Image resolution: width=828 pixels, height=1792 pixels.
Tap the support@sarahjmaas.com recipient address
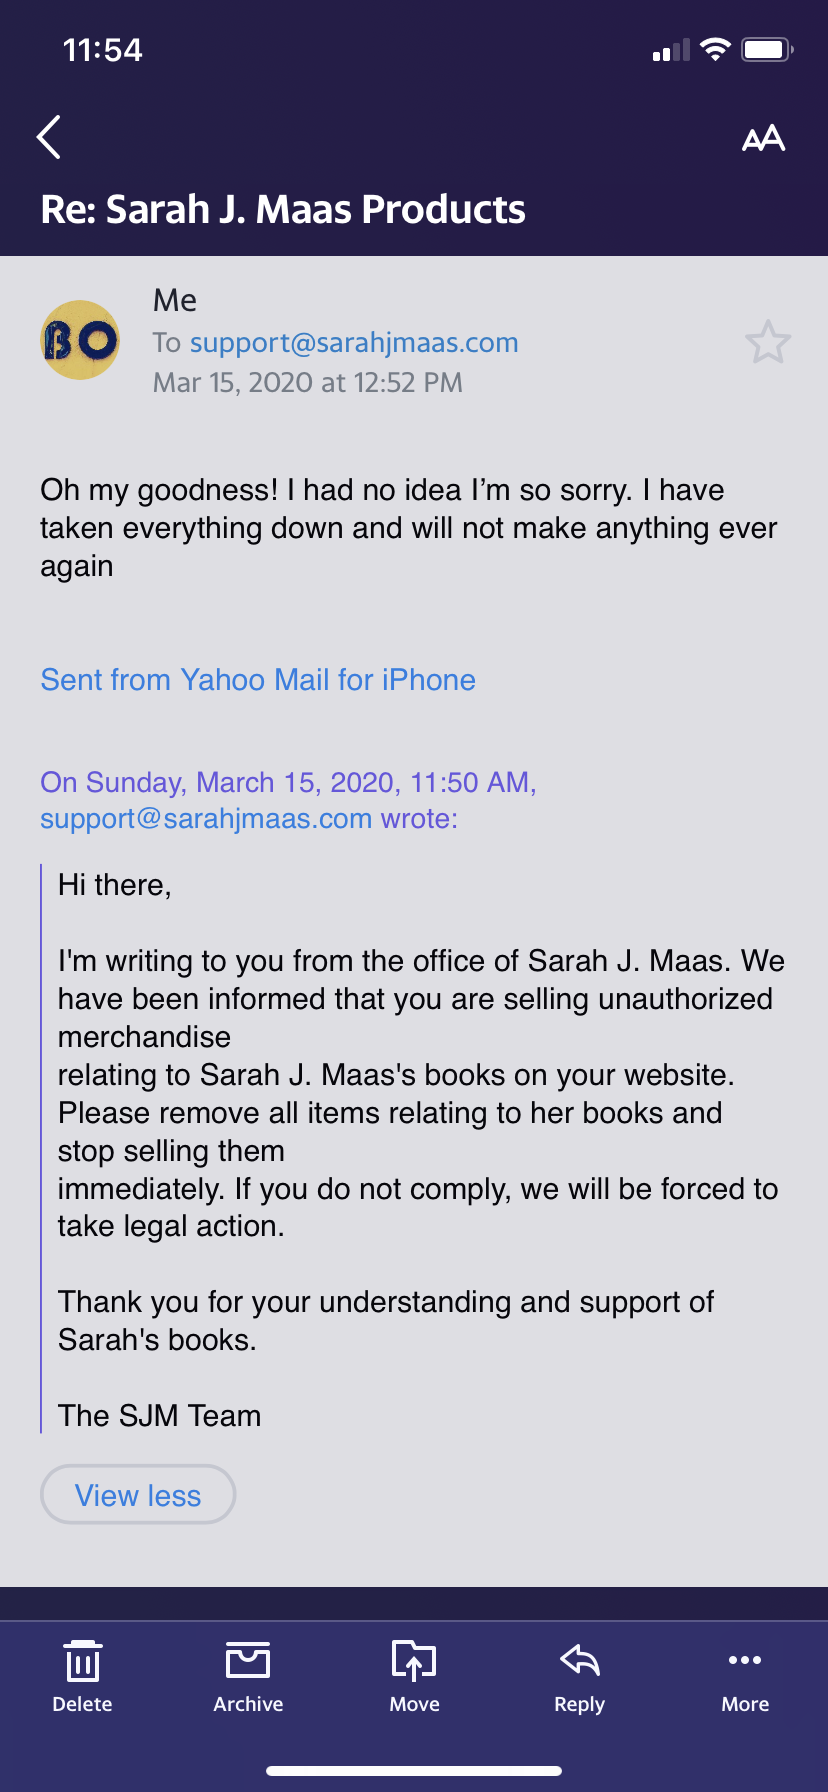tap(354, 342)
